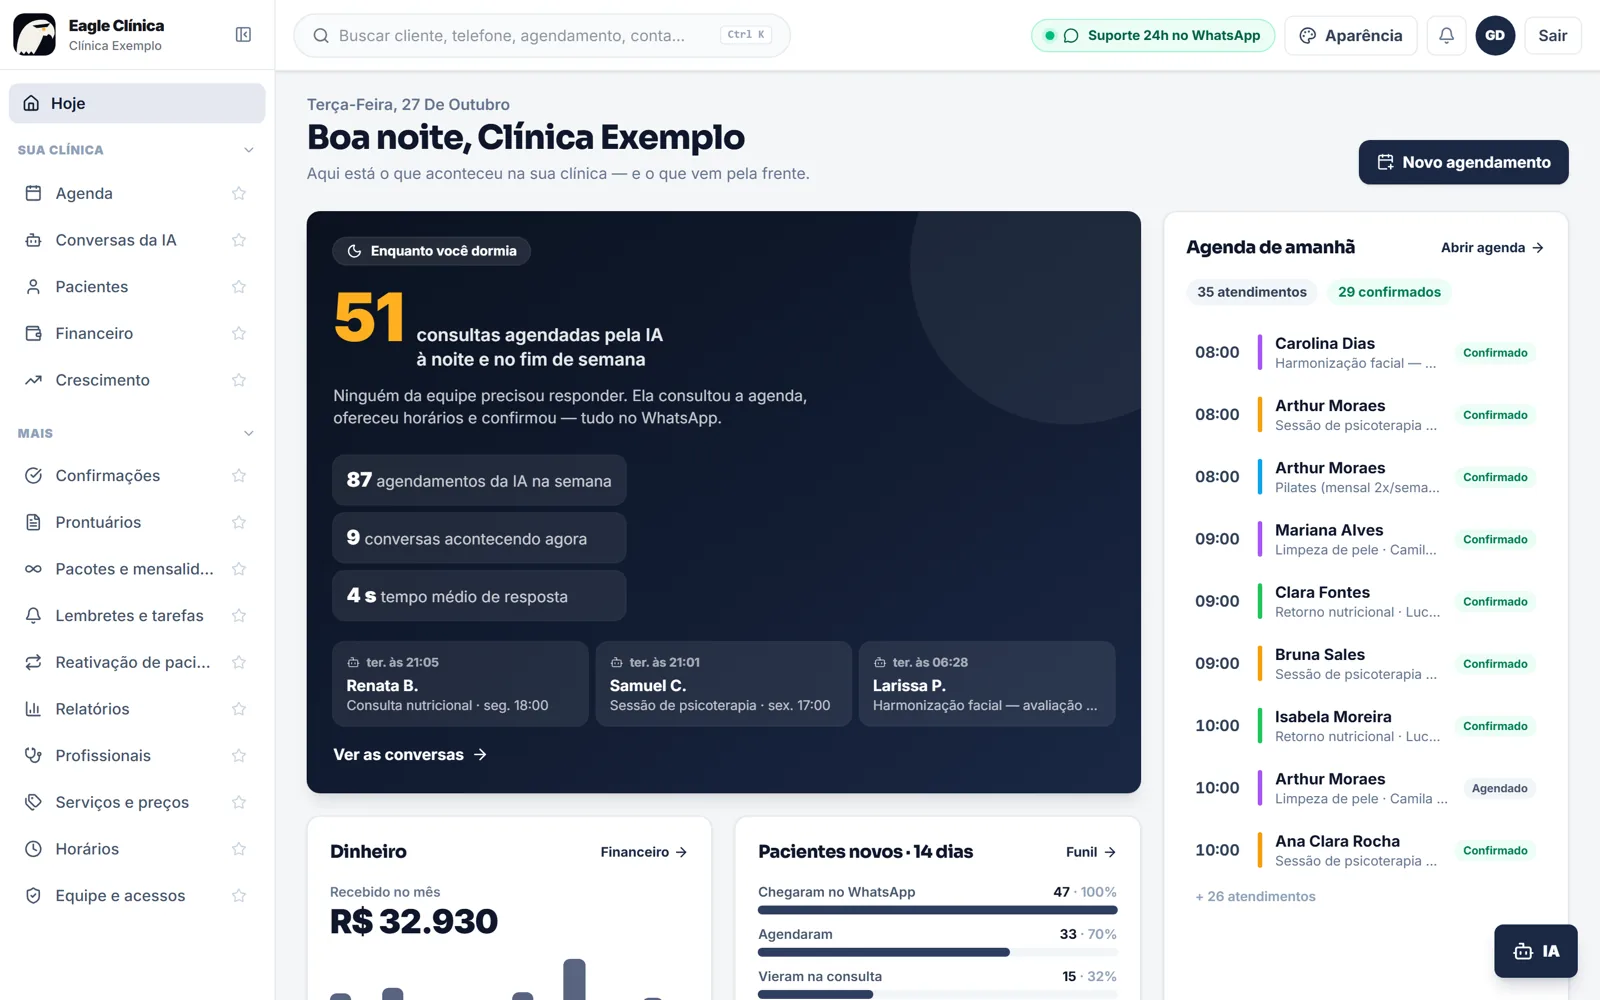The height and width of the screenshot is (1000, 1600).
Task: Open the floating IA assistant button
Action: coord(1536,951)
